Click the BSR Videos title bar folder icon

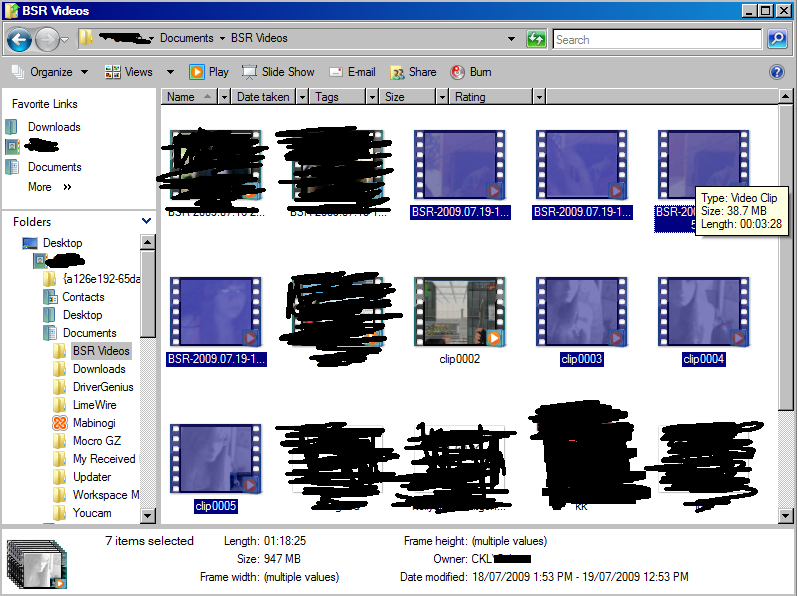coord(11,11)
